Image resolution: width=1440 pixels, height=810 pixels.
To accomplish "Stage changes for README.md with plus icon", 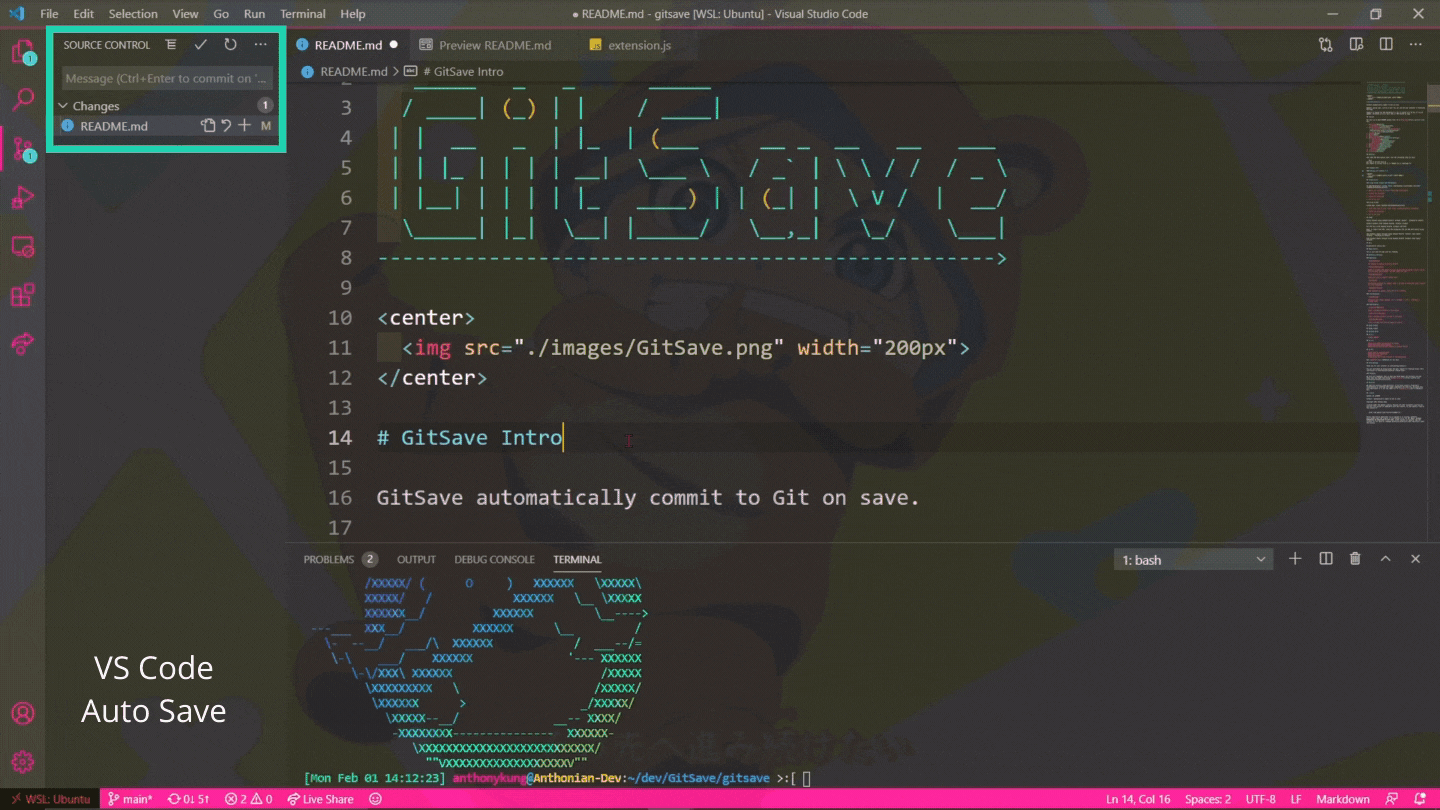I will [x=244, y=126].
